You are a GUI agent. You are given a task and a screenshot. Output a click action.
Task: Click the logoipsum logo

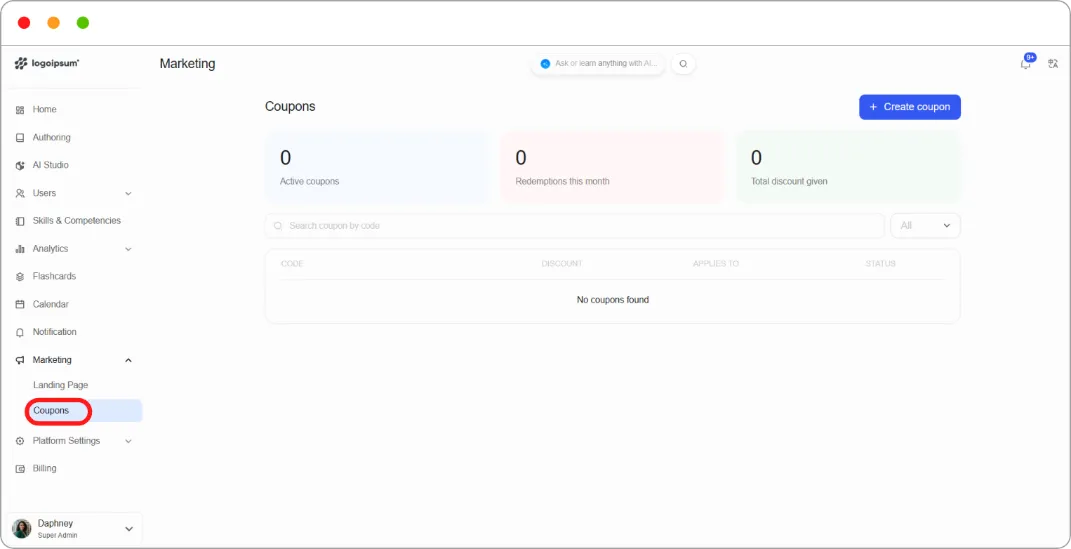[x=47, y=63]
